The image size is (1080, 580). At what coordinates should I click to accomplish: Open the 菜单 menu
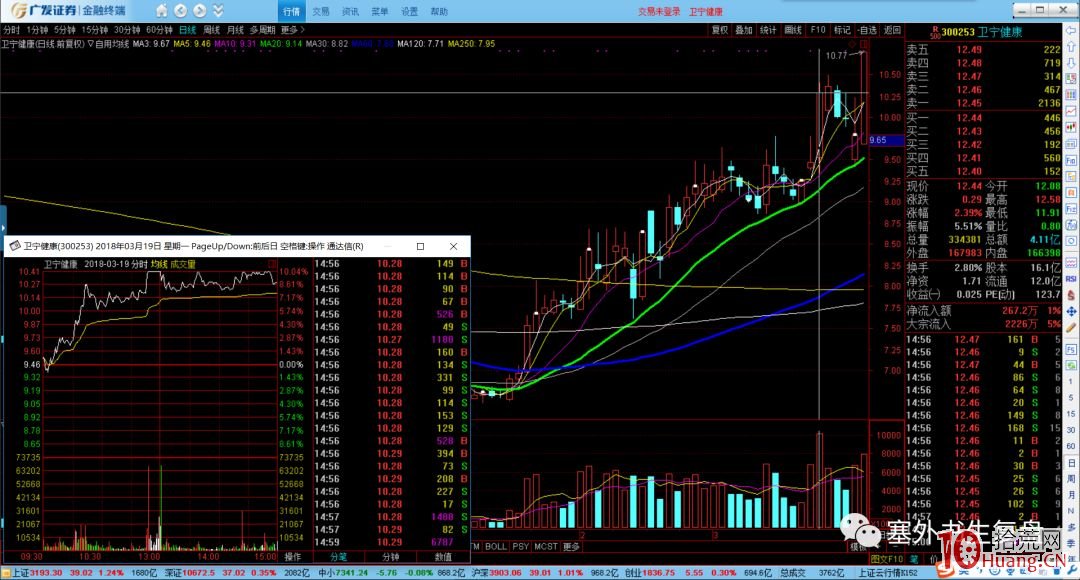[380, 11]
